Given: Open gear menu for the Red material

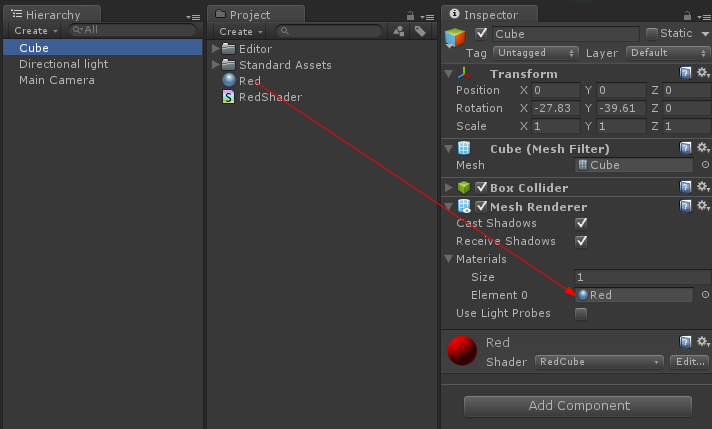Looking at the screenshot, I should (702, 343).
